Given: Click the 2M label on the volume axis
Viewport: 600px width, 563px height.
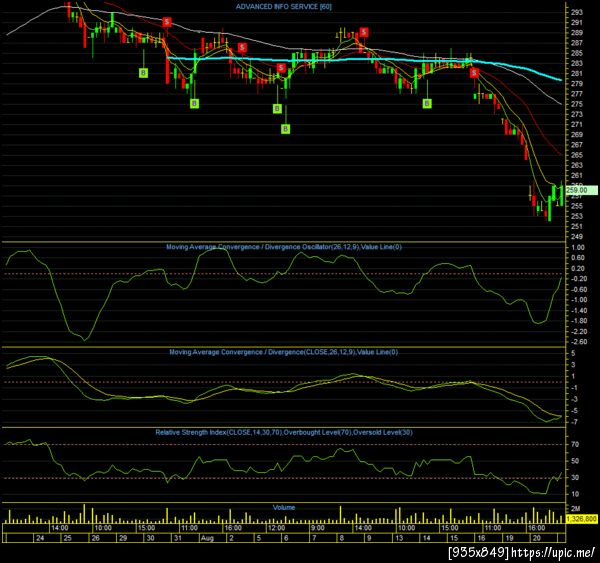Looking at the screenshot, I should (575, 509).
